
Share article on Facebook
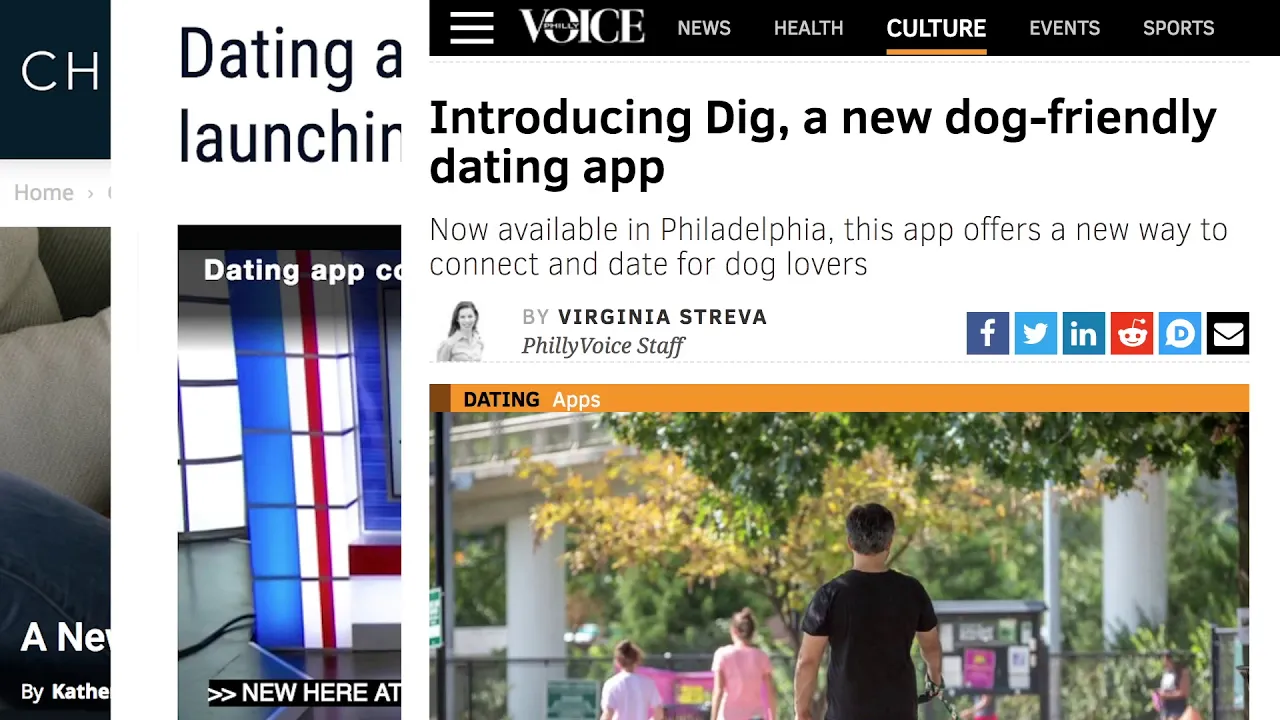[x=987, y=333]
